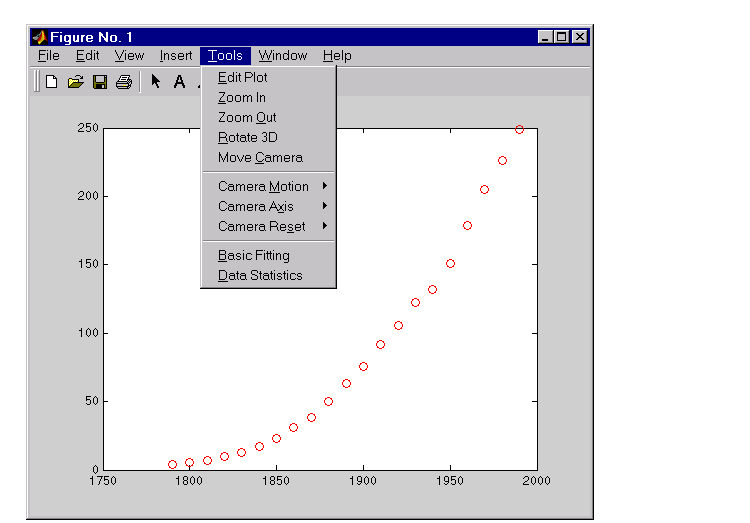750x523 pixels.
Task: Click the topmost red data point near 250
Action: 519,129
